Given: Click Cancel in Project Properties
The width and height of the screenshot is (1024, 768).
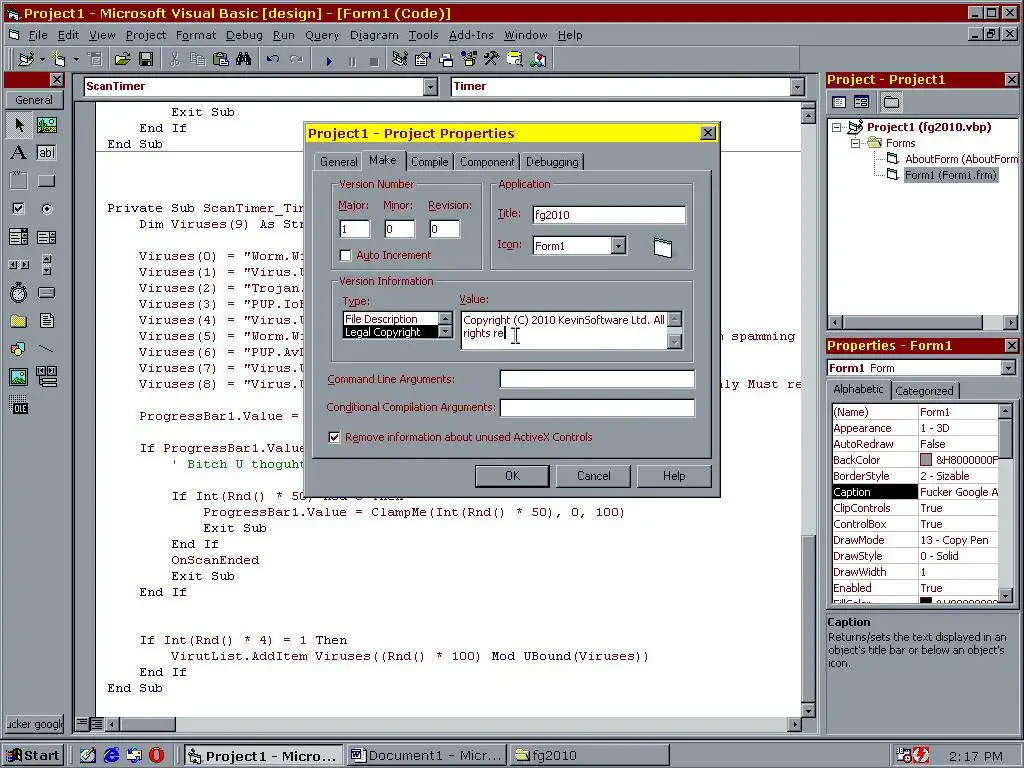Looking at the screenshot, I should [x=593, y=476].
